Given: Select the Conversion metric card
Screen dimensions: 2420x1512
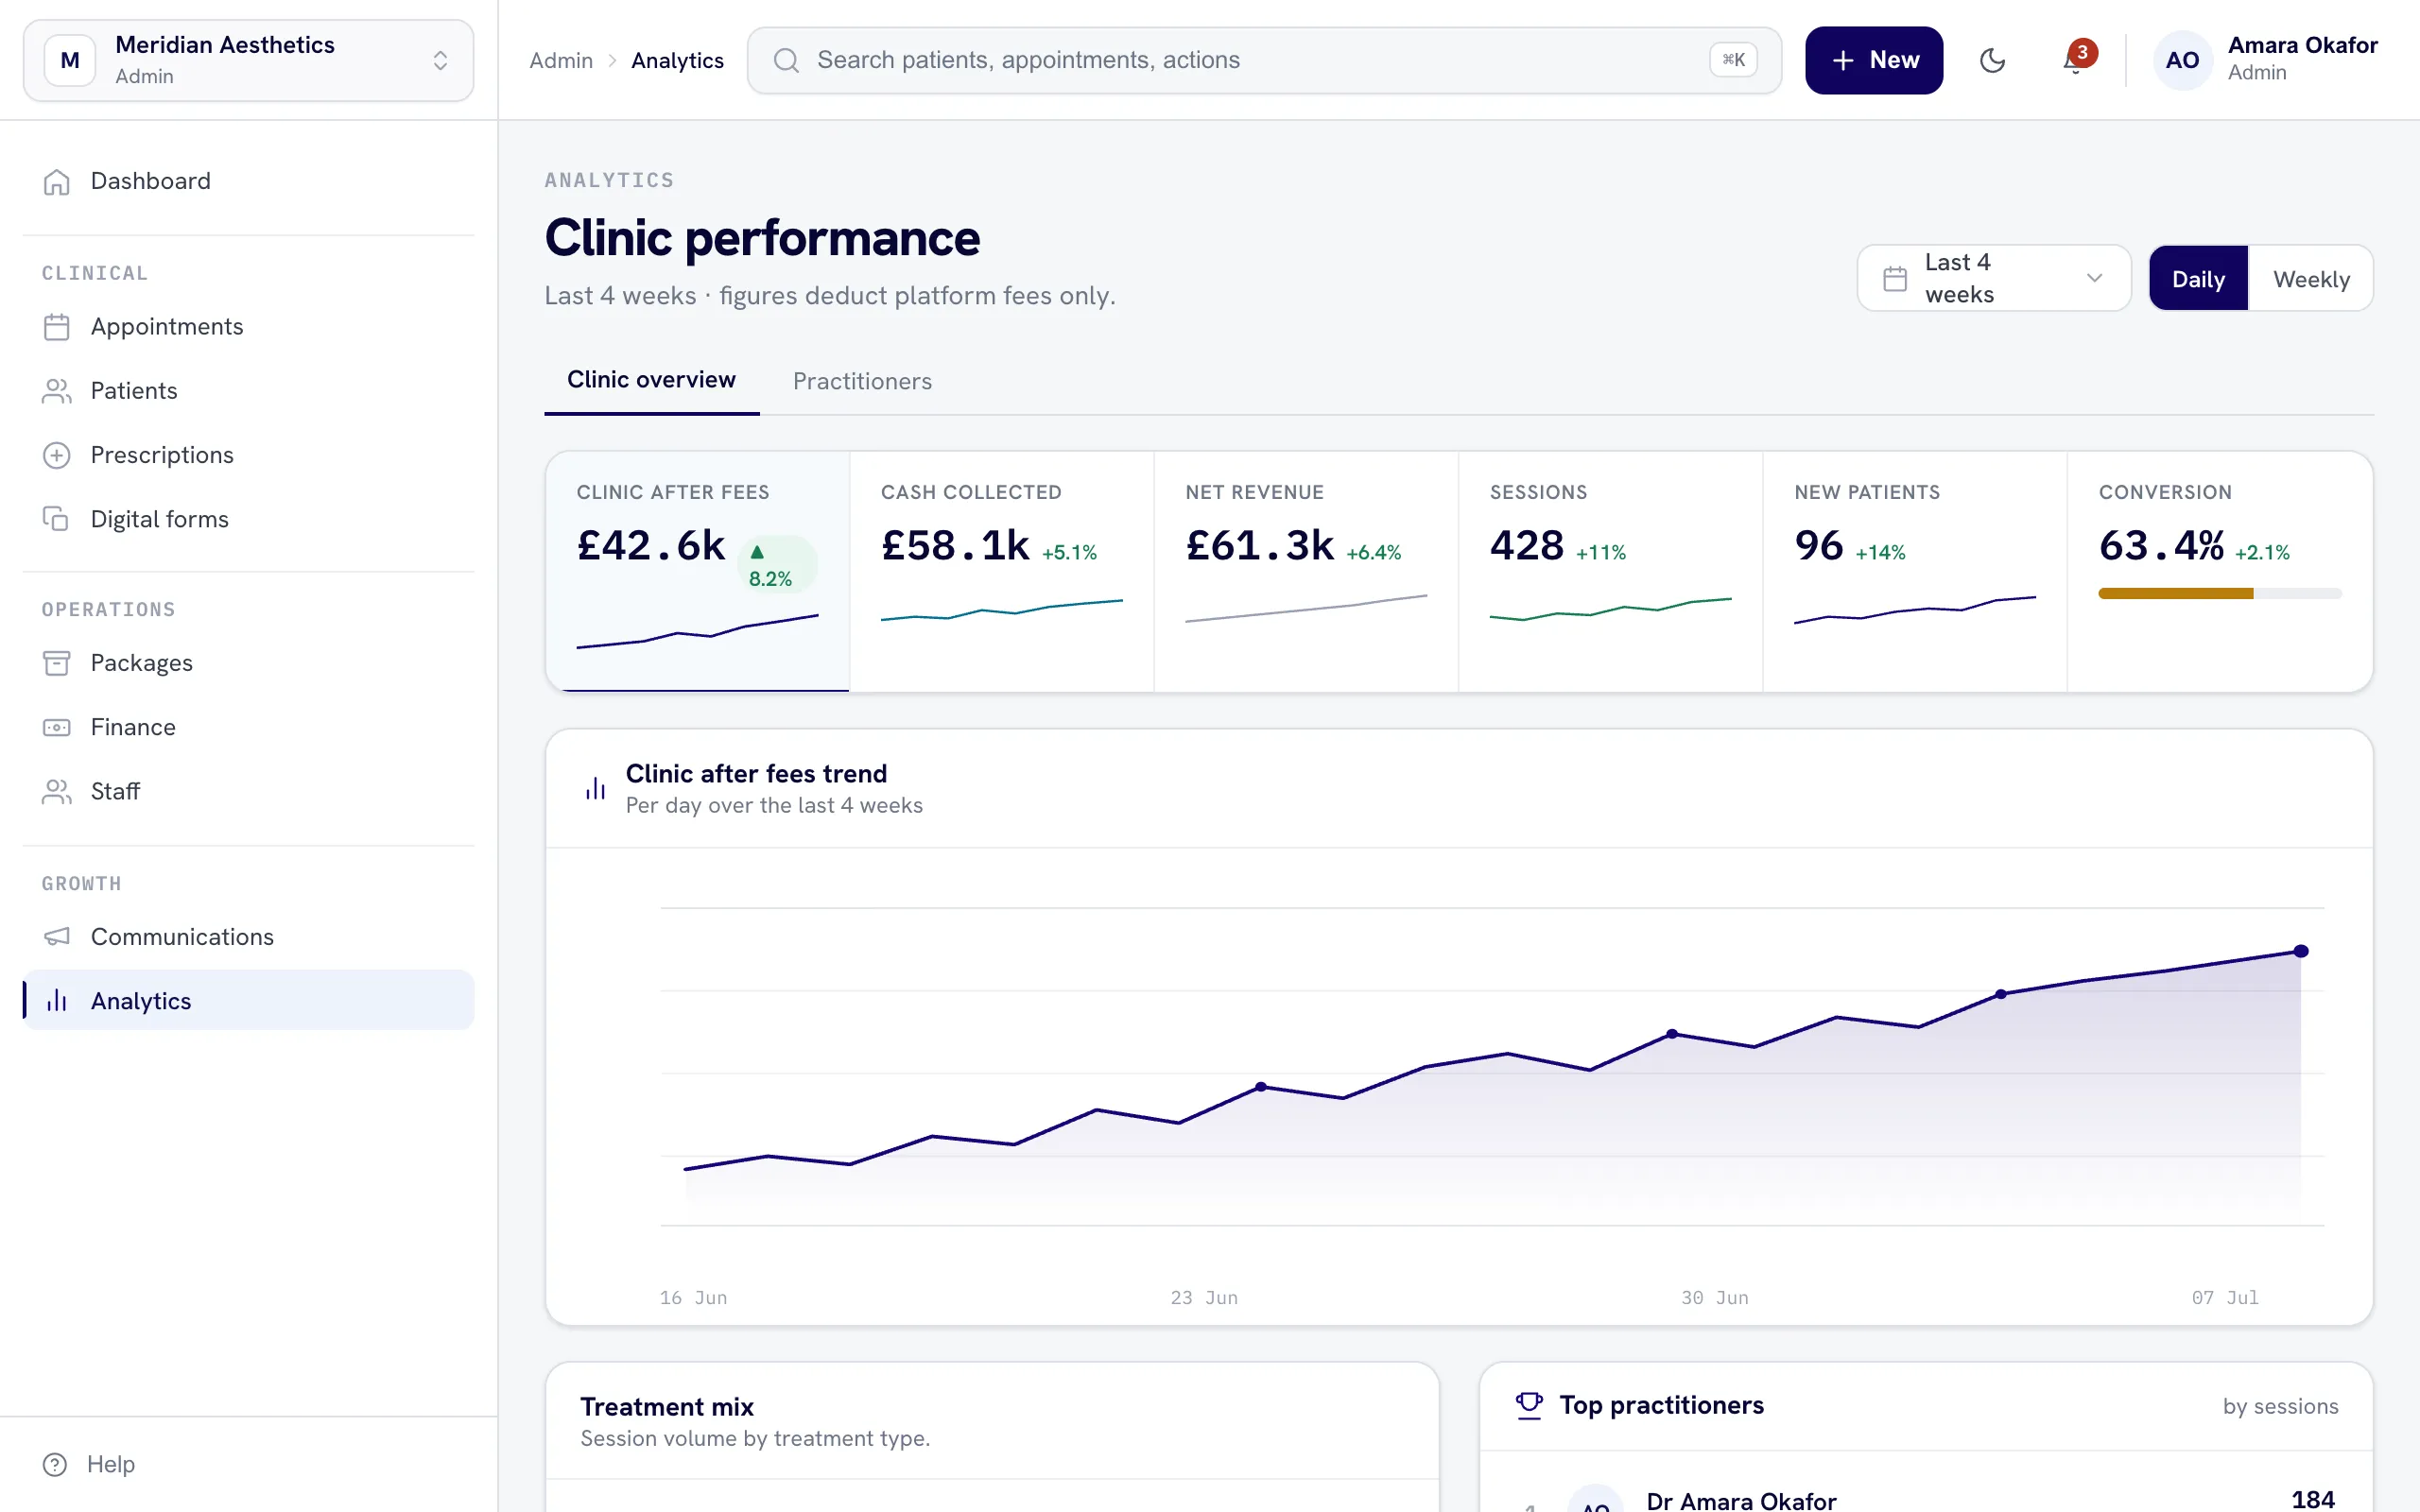Looking at the screenshot, I should click(2220, 571).
